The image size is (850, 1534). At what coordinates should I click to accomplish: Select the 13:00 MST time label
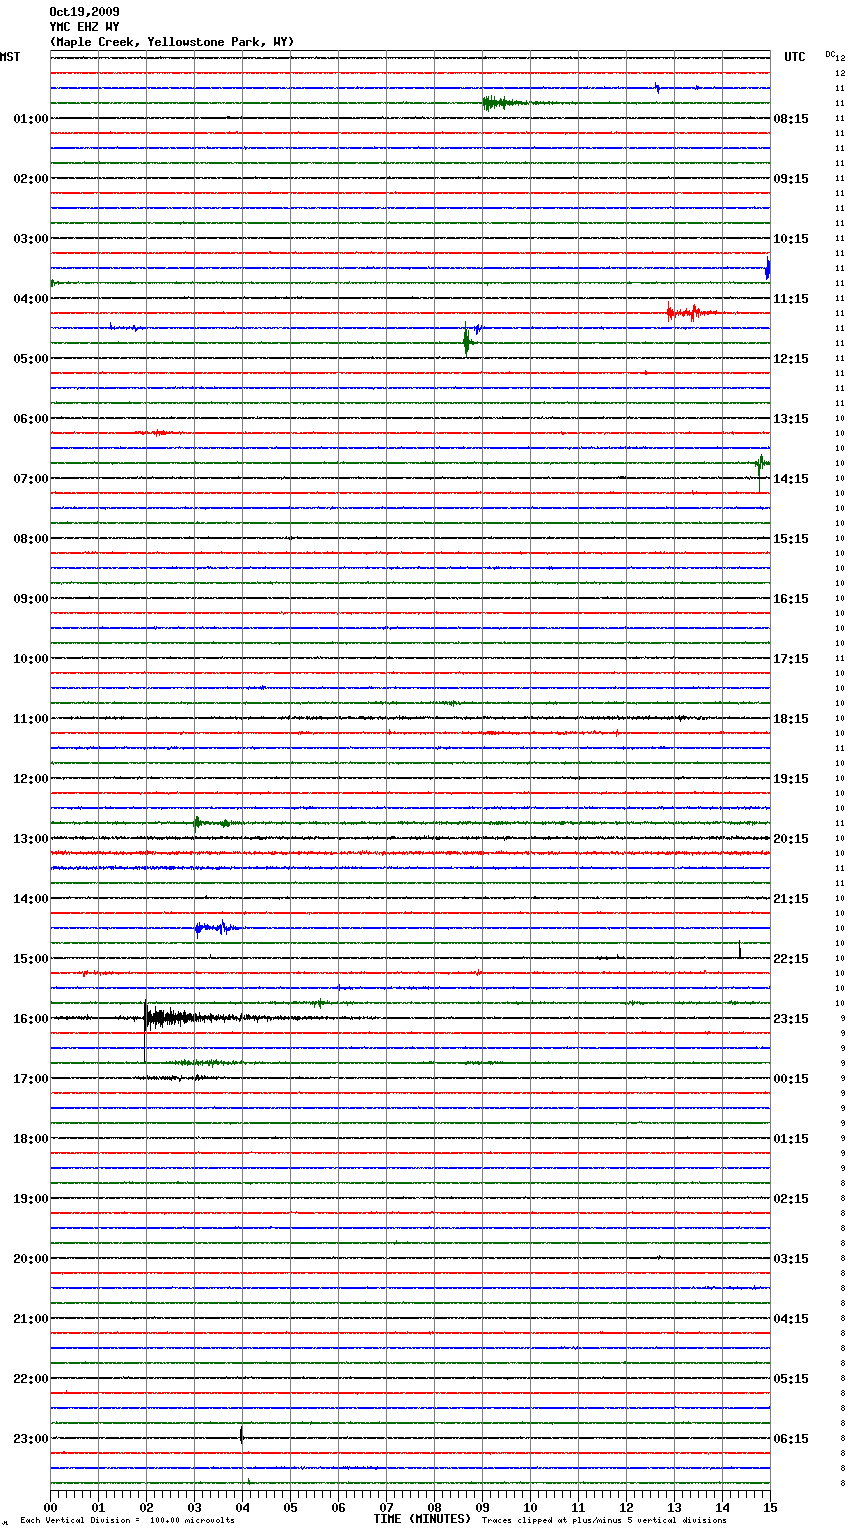click(x=30, y=839)
